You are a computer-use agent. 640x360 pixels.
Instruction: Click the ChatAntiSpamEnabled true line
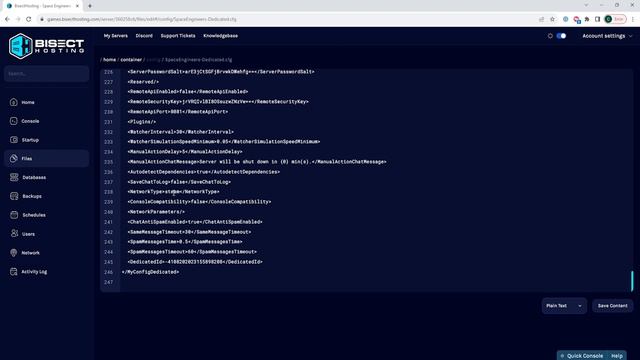tap(195, 222)
